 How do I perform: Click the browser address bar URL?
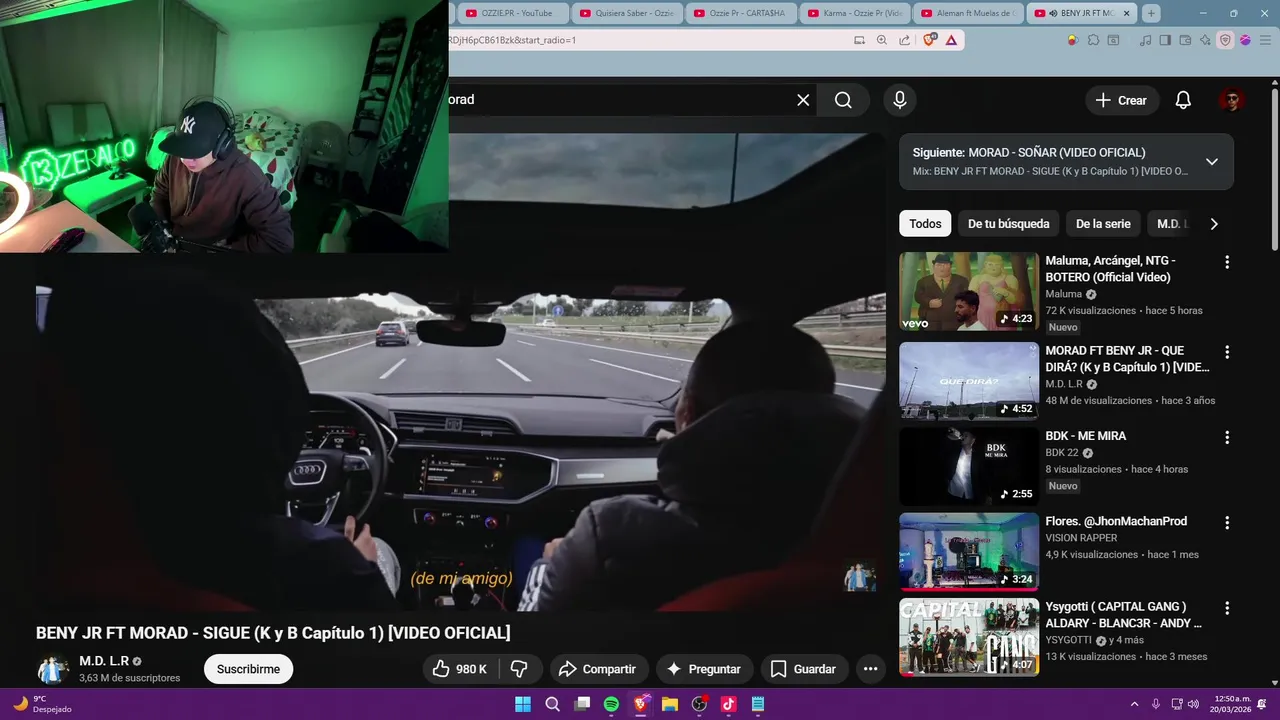coord(650,40)
